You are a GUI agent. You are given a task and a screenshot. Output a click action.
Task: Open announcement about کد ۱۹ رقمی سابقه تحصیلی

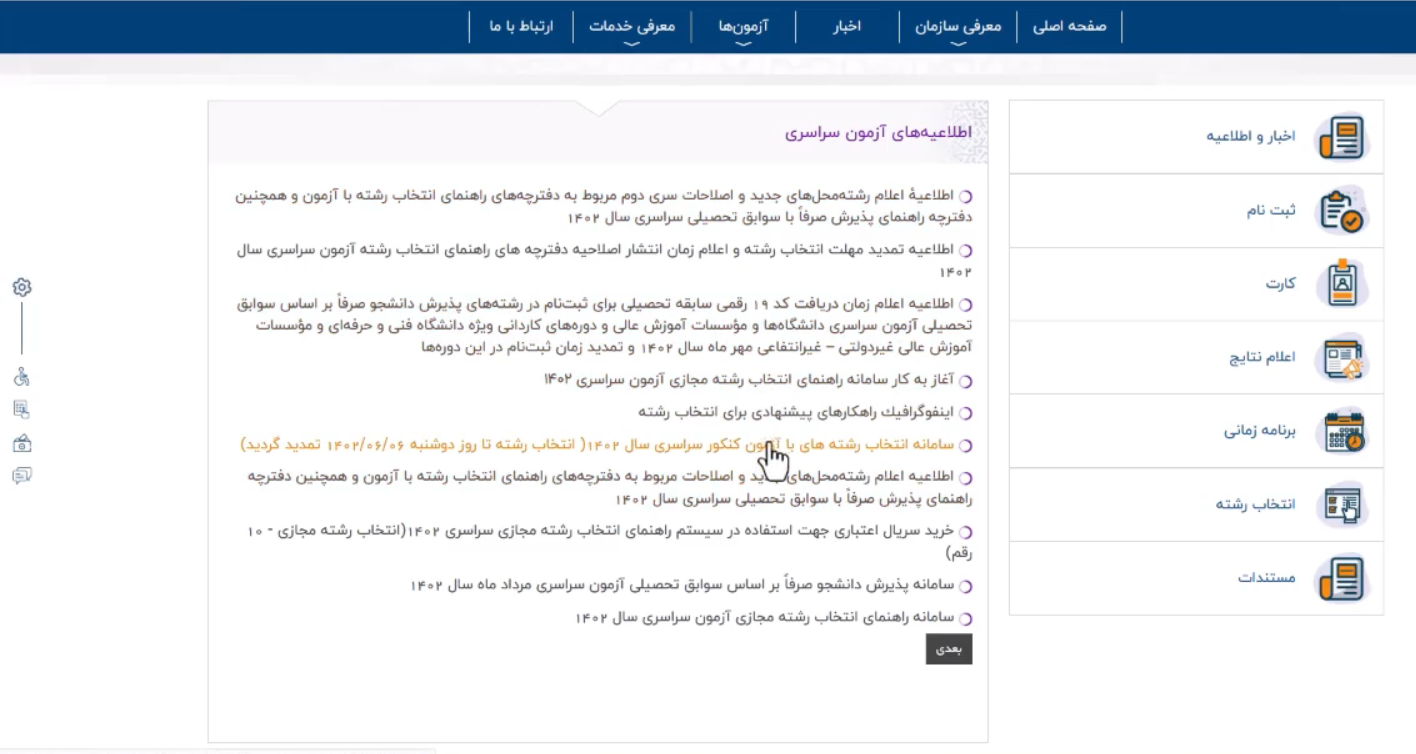(x=604, y=325)
